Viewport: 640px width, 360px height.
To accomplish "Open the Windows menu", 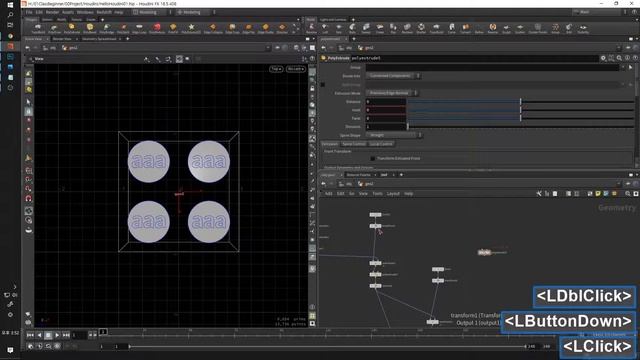I will coord(85,12).
